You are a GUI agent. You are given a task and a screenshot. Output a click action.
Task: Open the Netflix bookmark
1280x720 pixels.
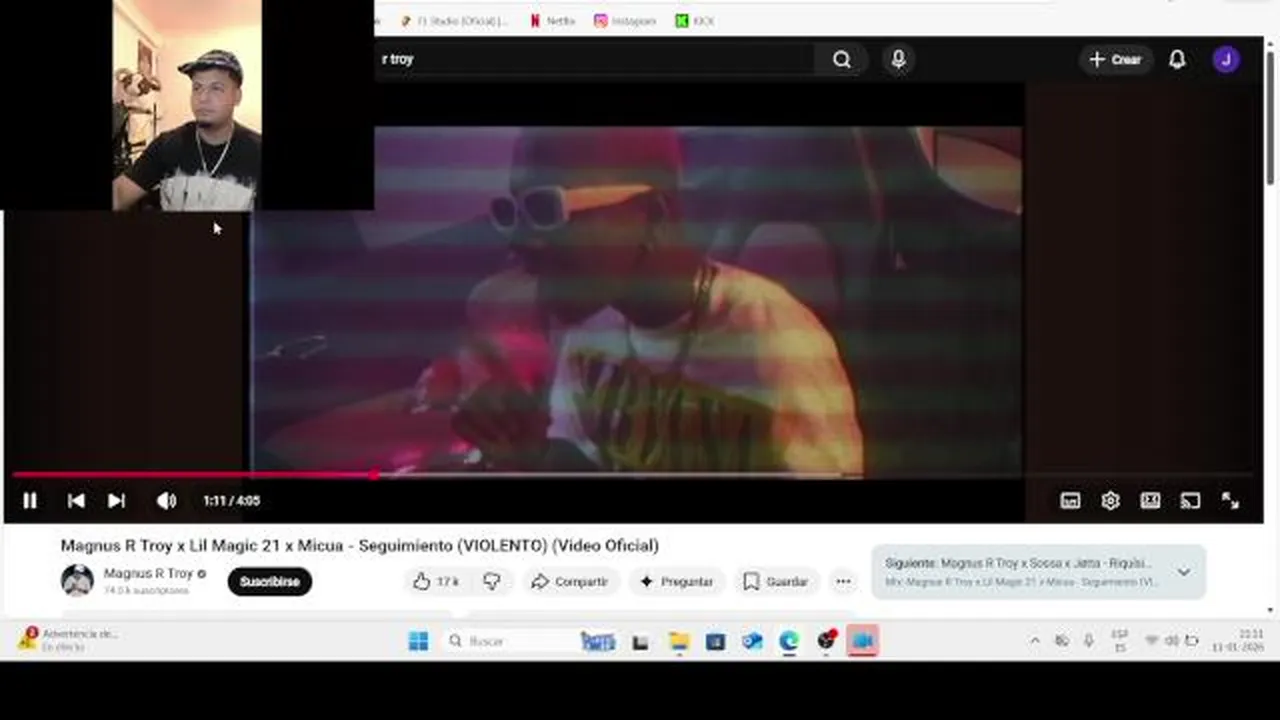point(552,21)
